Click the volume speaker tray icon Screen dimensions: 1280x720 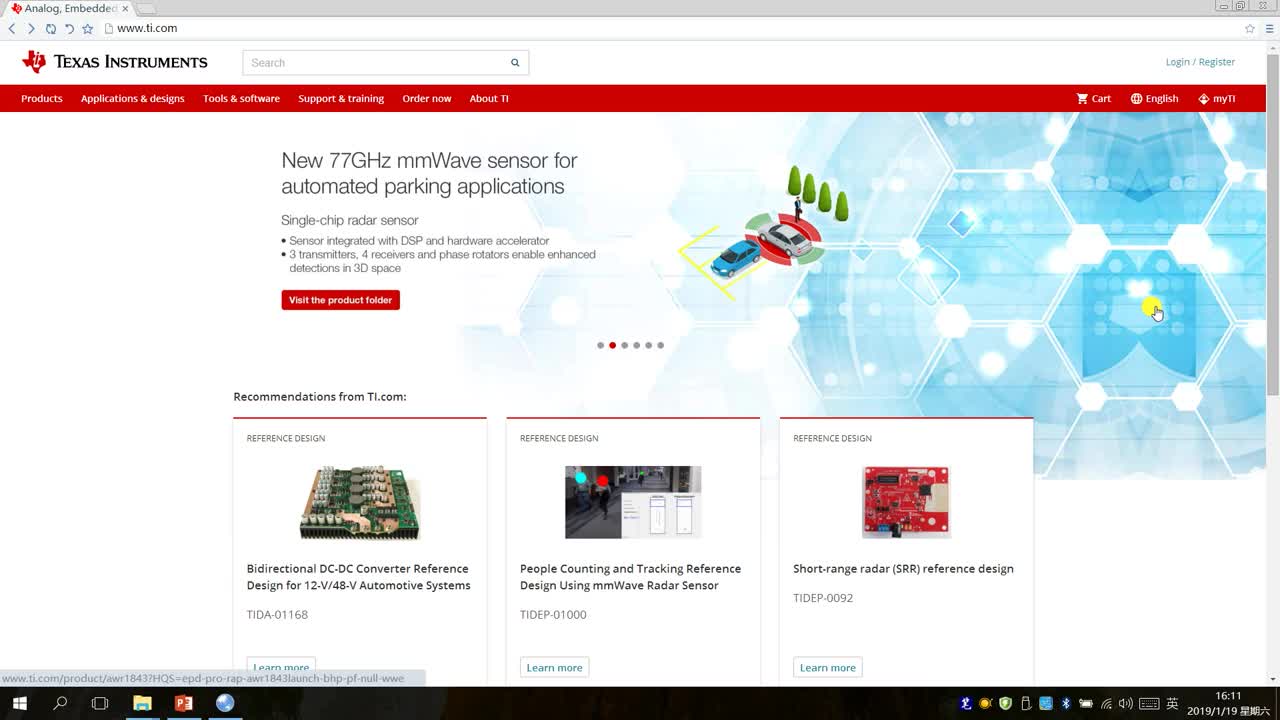point(1126,703)
